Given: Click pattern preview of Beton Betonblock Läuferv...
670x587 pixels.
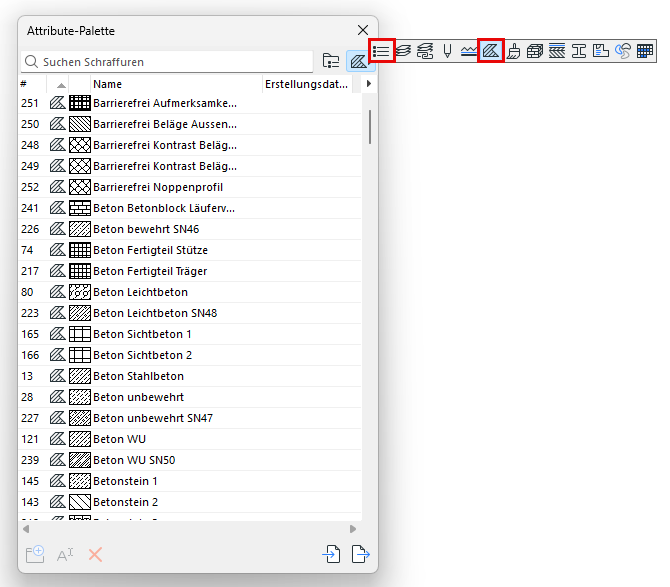Looking at the screenshot, I should [80, 208].
